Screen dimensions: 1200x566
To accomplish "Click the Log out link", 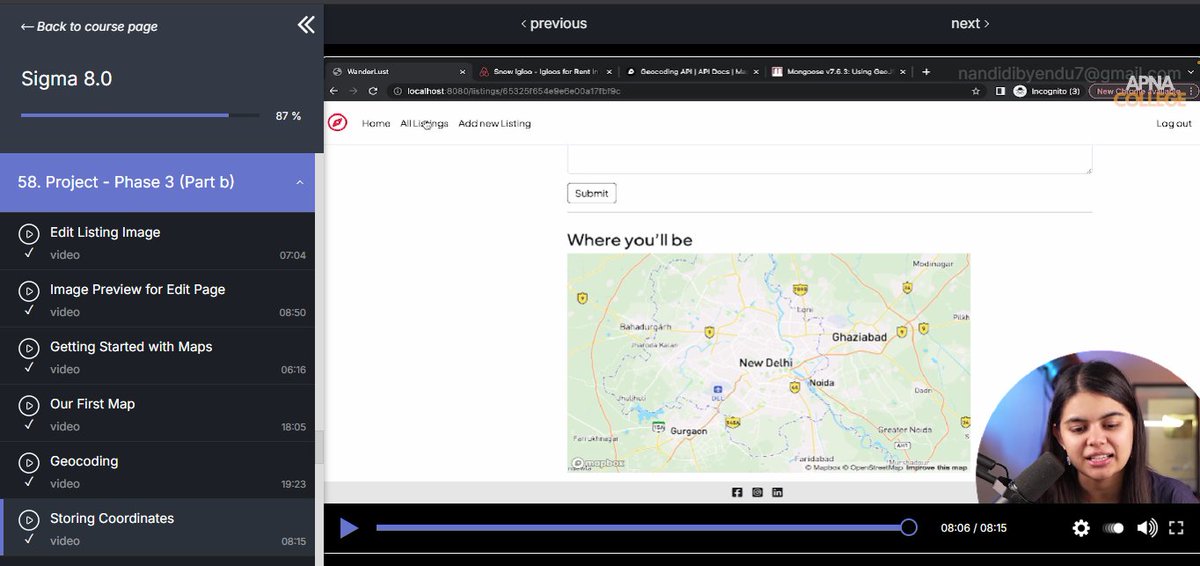I will pos(1174,124).
